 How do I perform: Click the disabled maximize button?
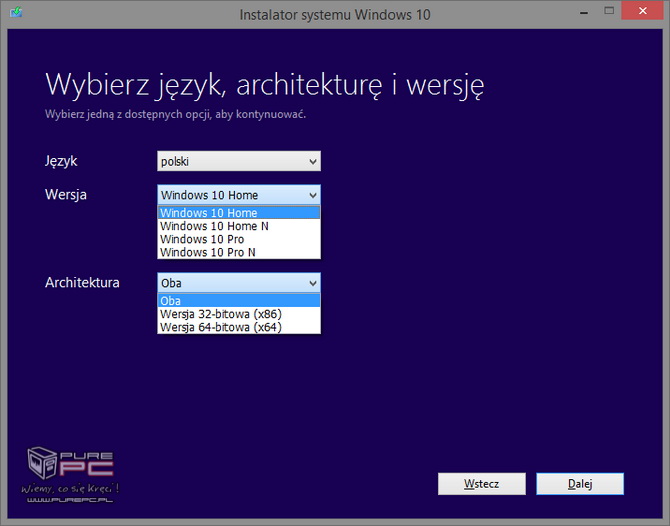(609, 11)
